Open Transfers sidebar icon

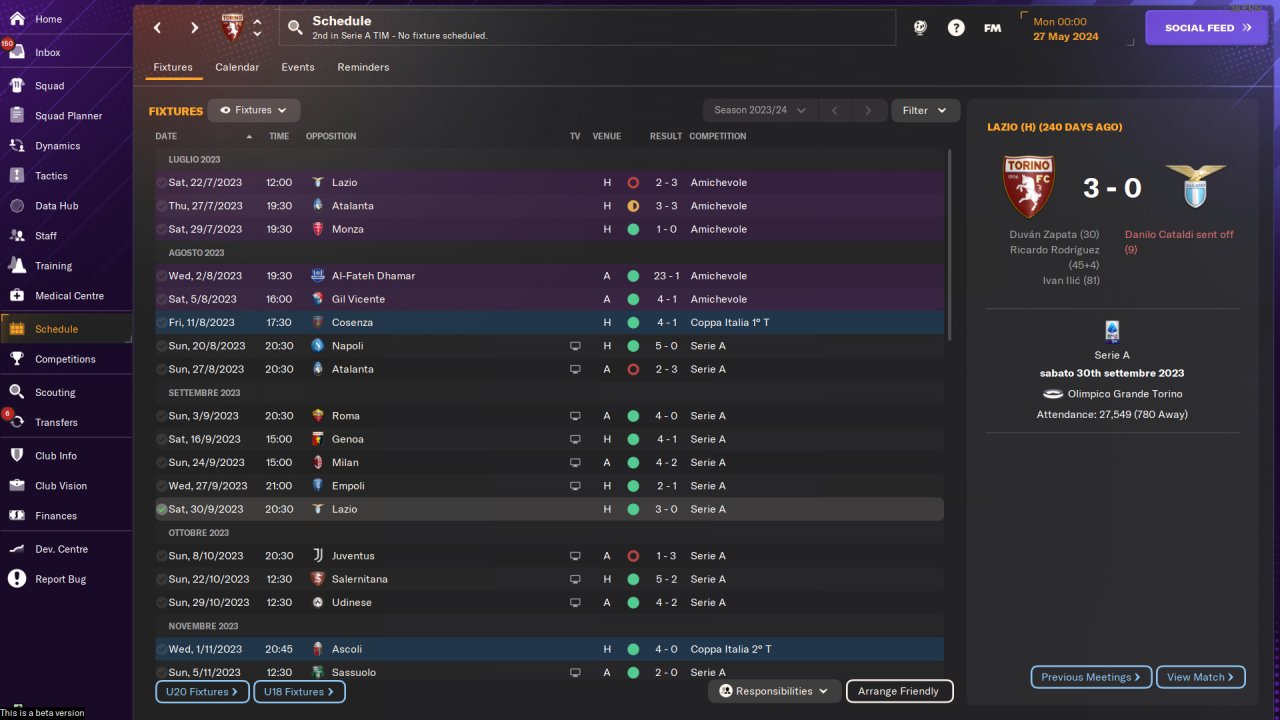tap(17, 422)
